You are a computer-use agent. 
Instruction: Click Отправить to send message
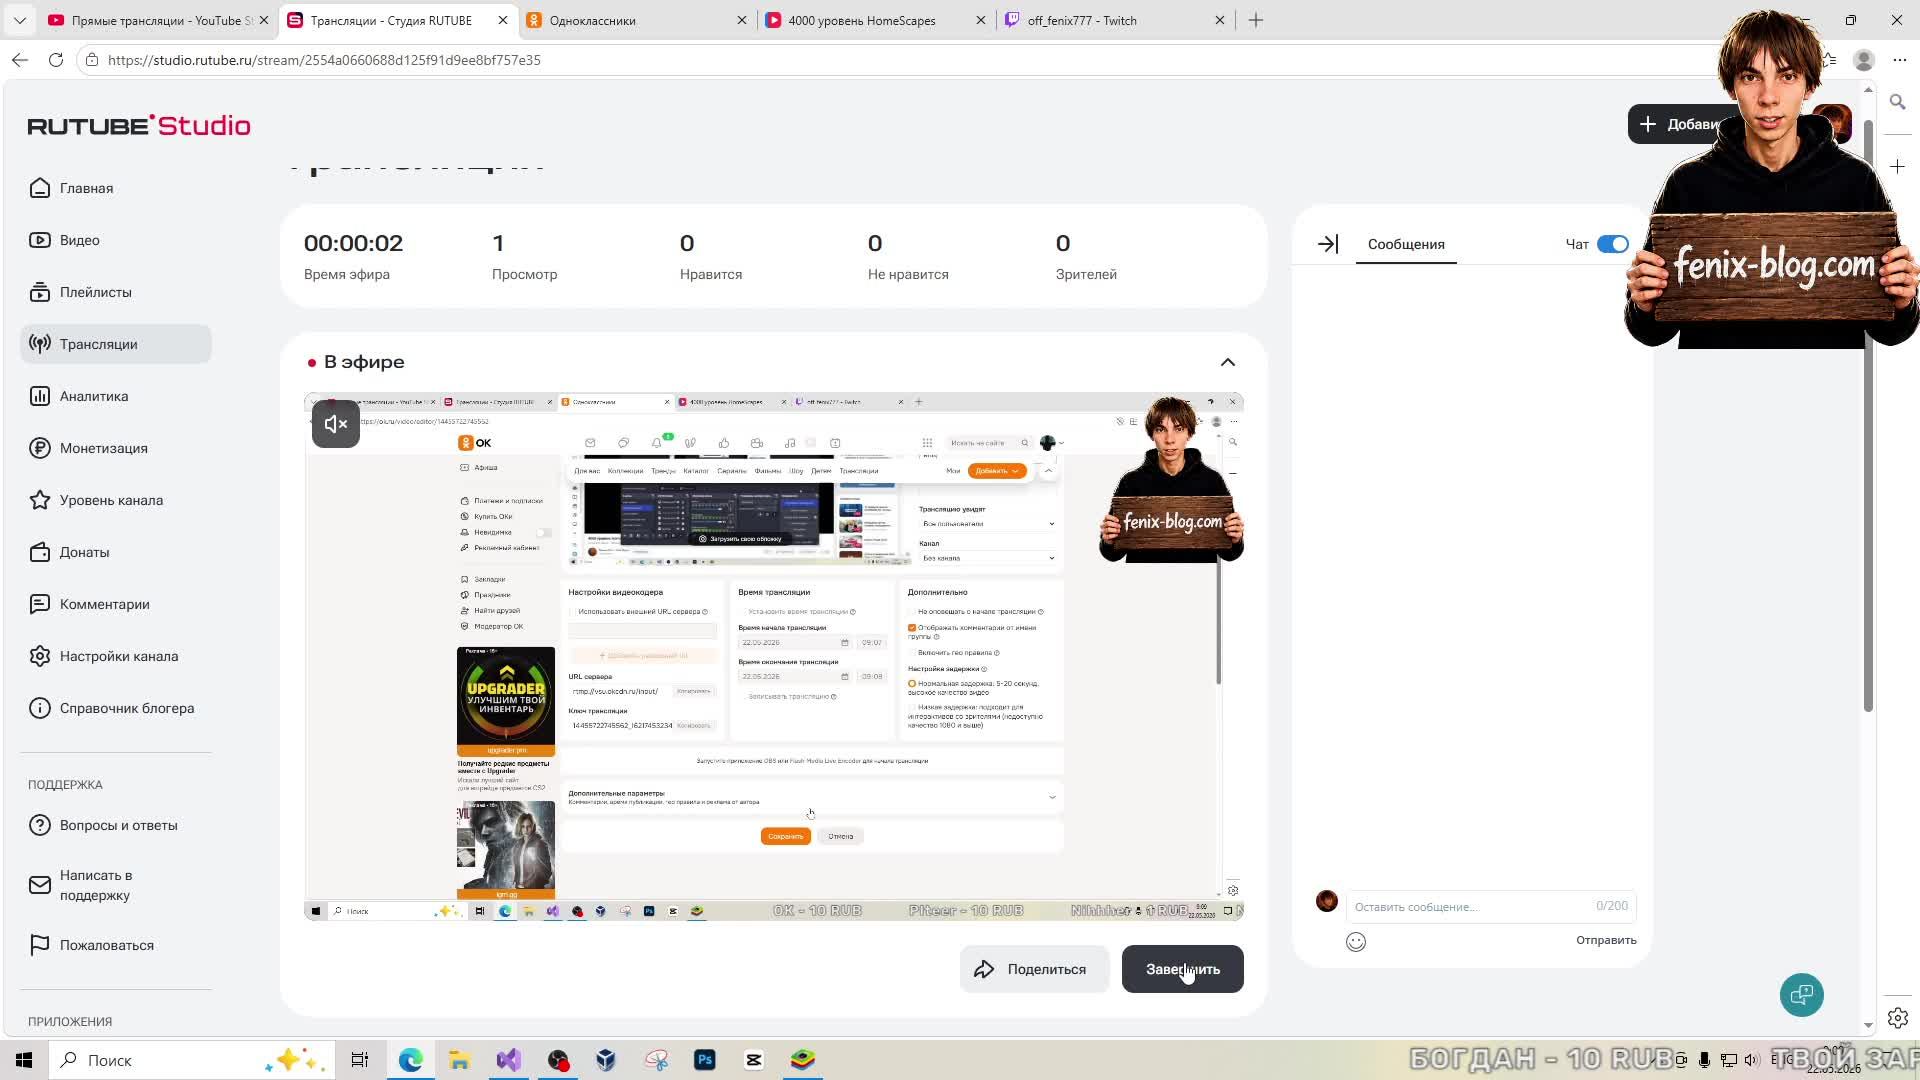(x=1606, y=940)
